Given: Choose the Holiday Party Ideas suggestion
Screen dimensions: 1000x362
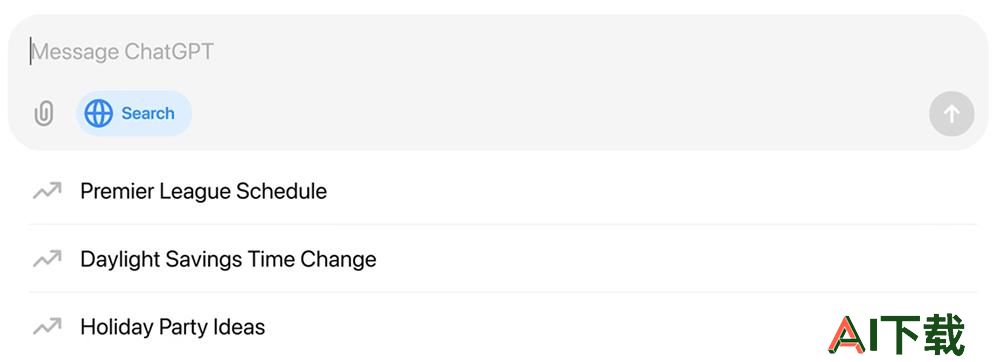Looking at the screenshot, I should pyautogui.click(x=503, y=327).
